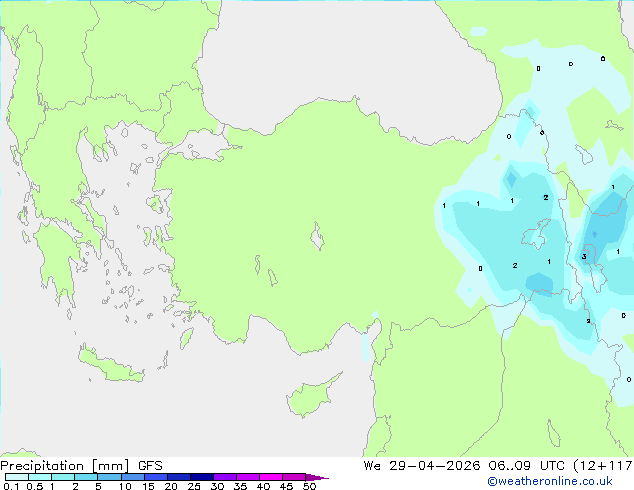The height and width of the screenshot is (490, 634).
Task: Click the 25–30 mm navy legend swatch
Action: point(202,477)
